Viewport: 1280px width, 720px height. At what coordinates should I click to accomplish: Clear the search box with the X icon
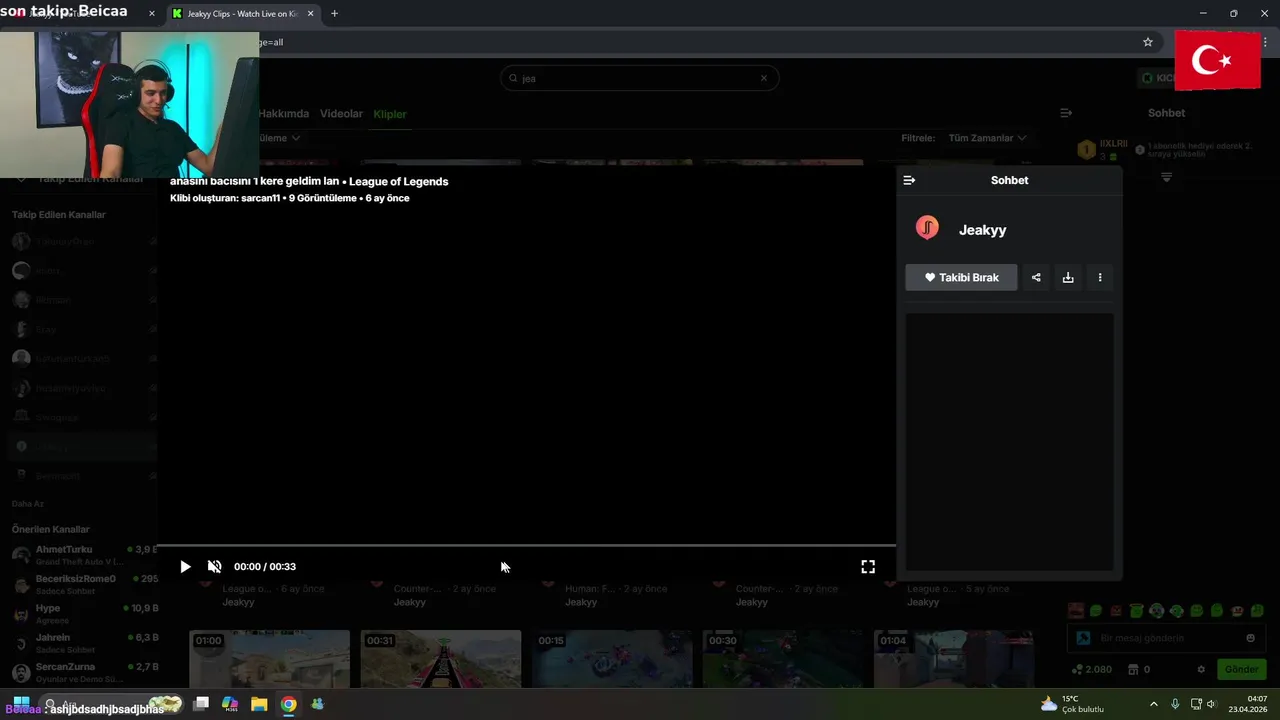coord(764,78)
